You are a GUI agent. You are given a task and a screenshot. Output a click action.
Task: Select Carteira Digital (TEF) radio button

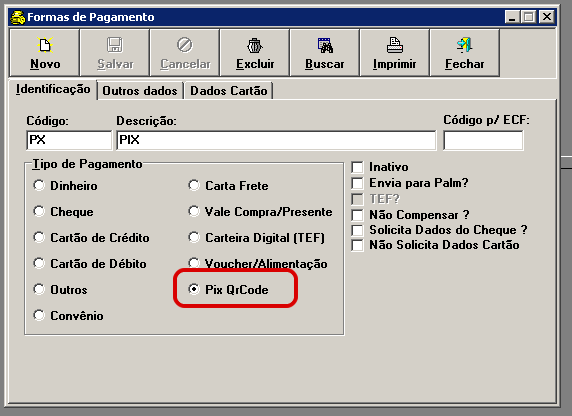coord(194,238)
